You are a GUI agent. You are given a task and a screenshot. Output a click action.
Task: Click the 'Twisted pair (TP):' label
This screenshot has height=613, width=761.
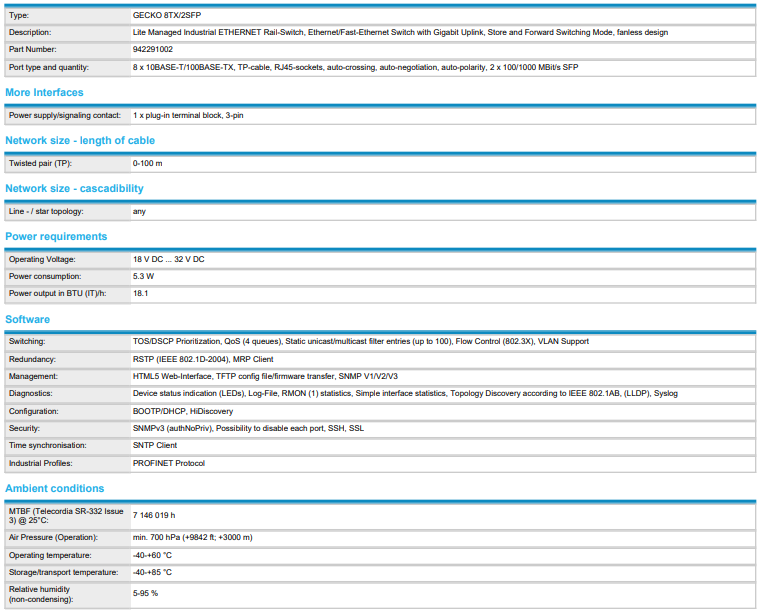pos(40,164)
